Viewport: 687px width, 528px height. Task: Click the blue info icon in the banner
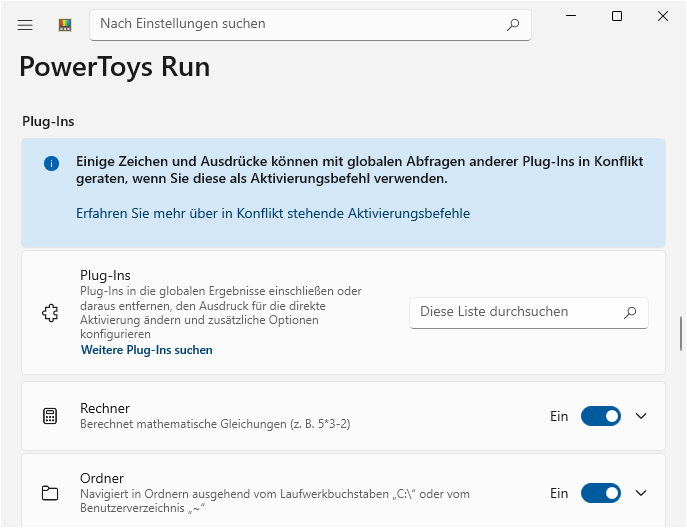(51, 164)
